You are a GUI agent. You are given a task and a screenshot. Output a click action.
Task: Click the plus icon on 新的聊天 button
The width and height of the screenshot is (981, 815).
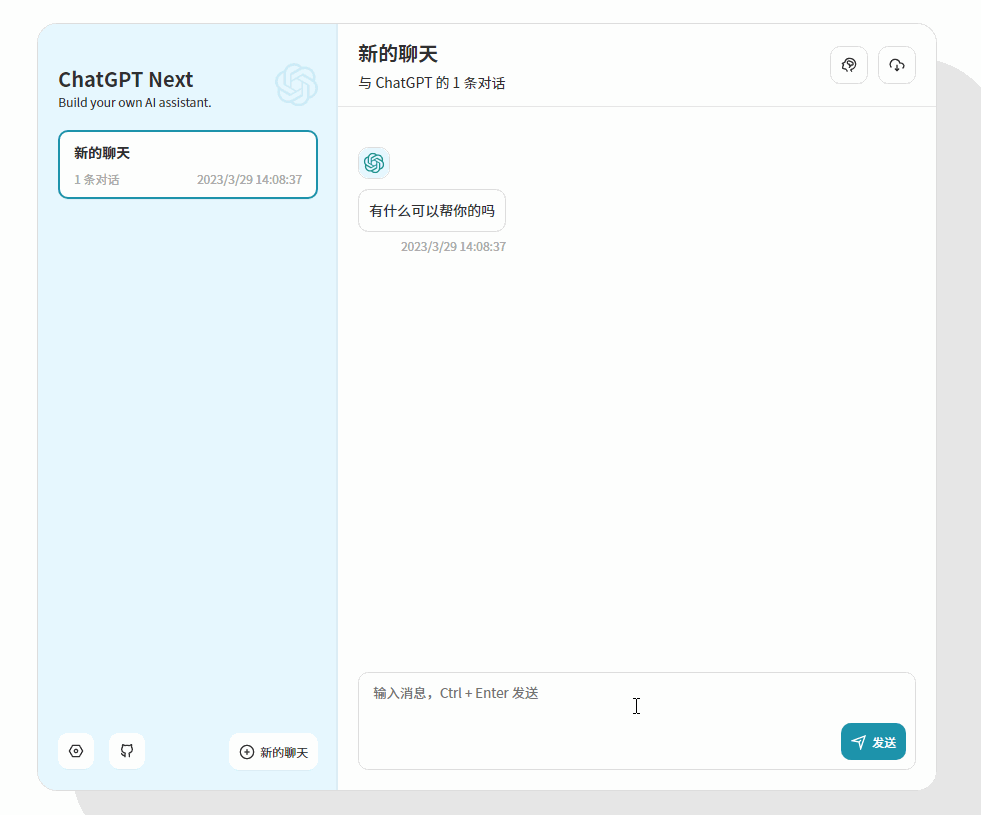tap(245, 751)
